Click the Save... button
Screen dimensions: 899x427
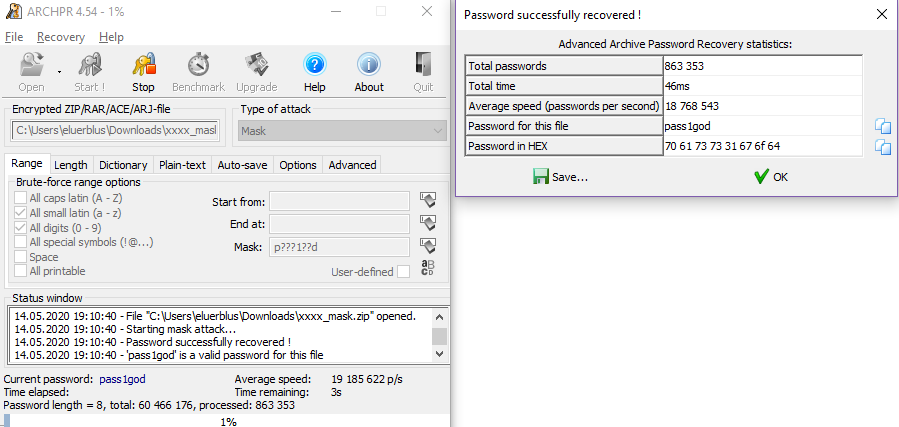560,177
